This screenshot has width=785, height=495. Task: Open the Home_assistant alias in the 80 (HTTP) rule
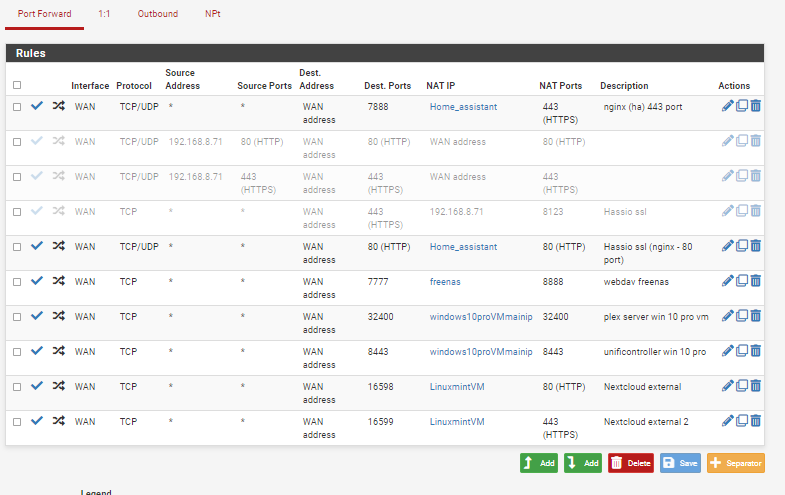click(x=463, y=247)
